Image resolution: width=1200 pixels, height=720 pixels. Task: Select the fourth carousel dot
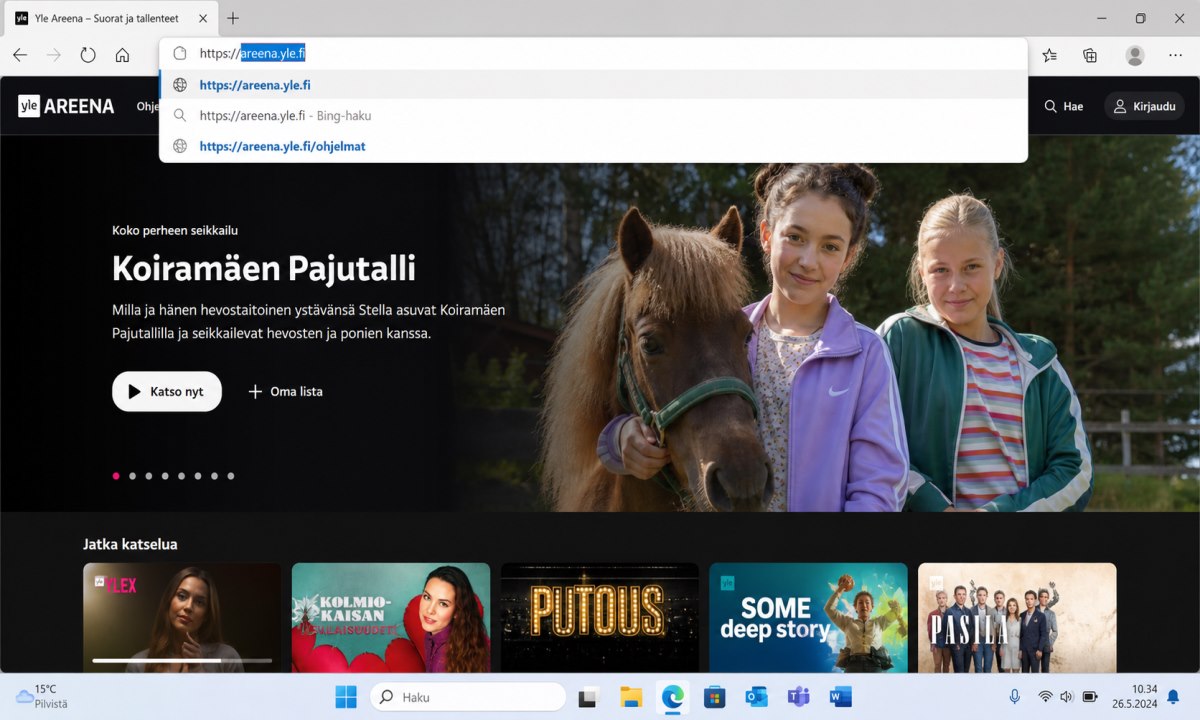tap(165, 476)
